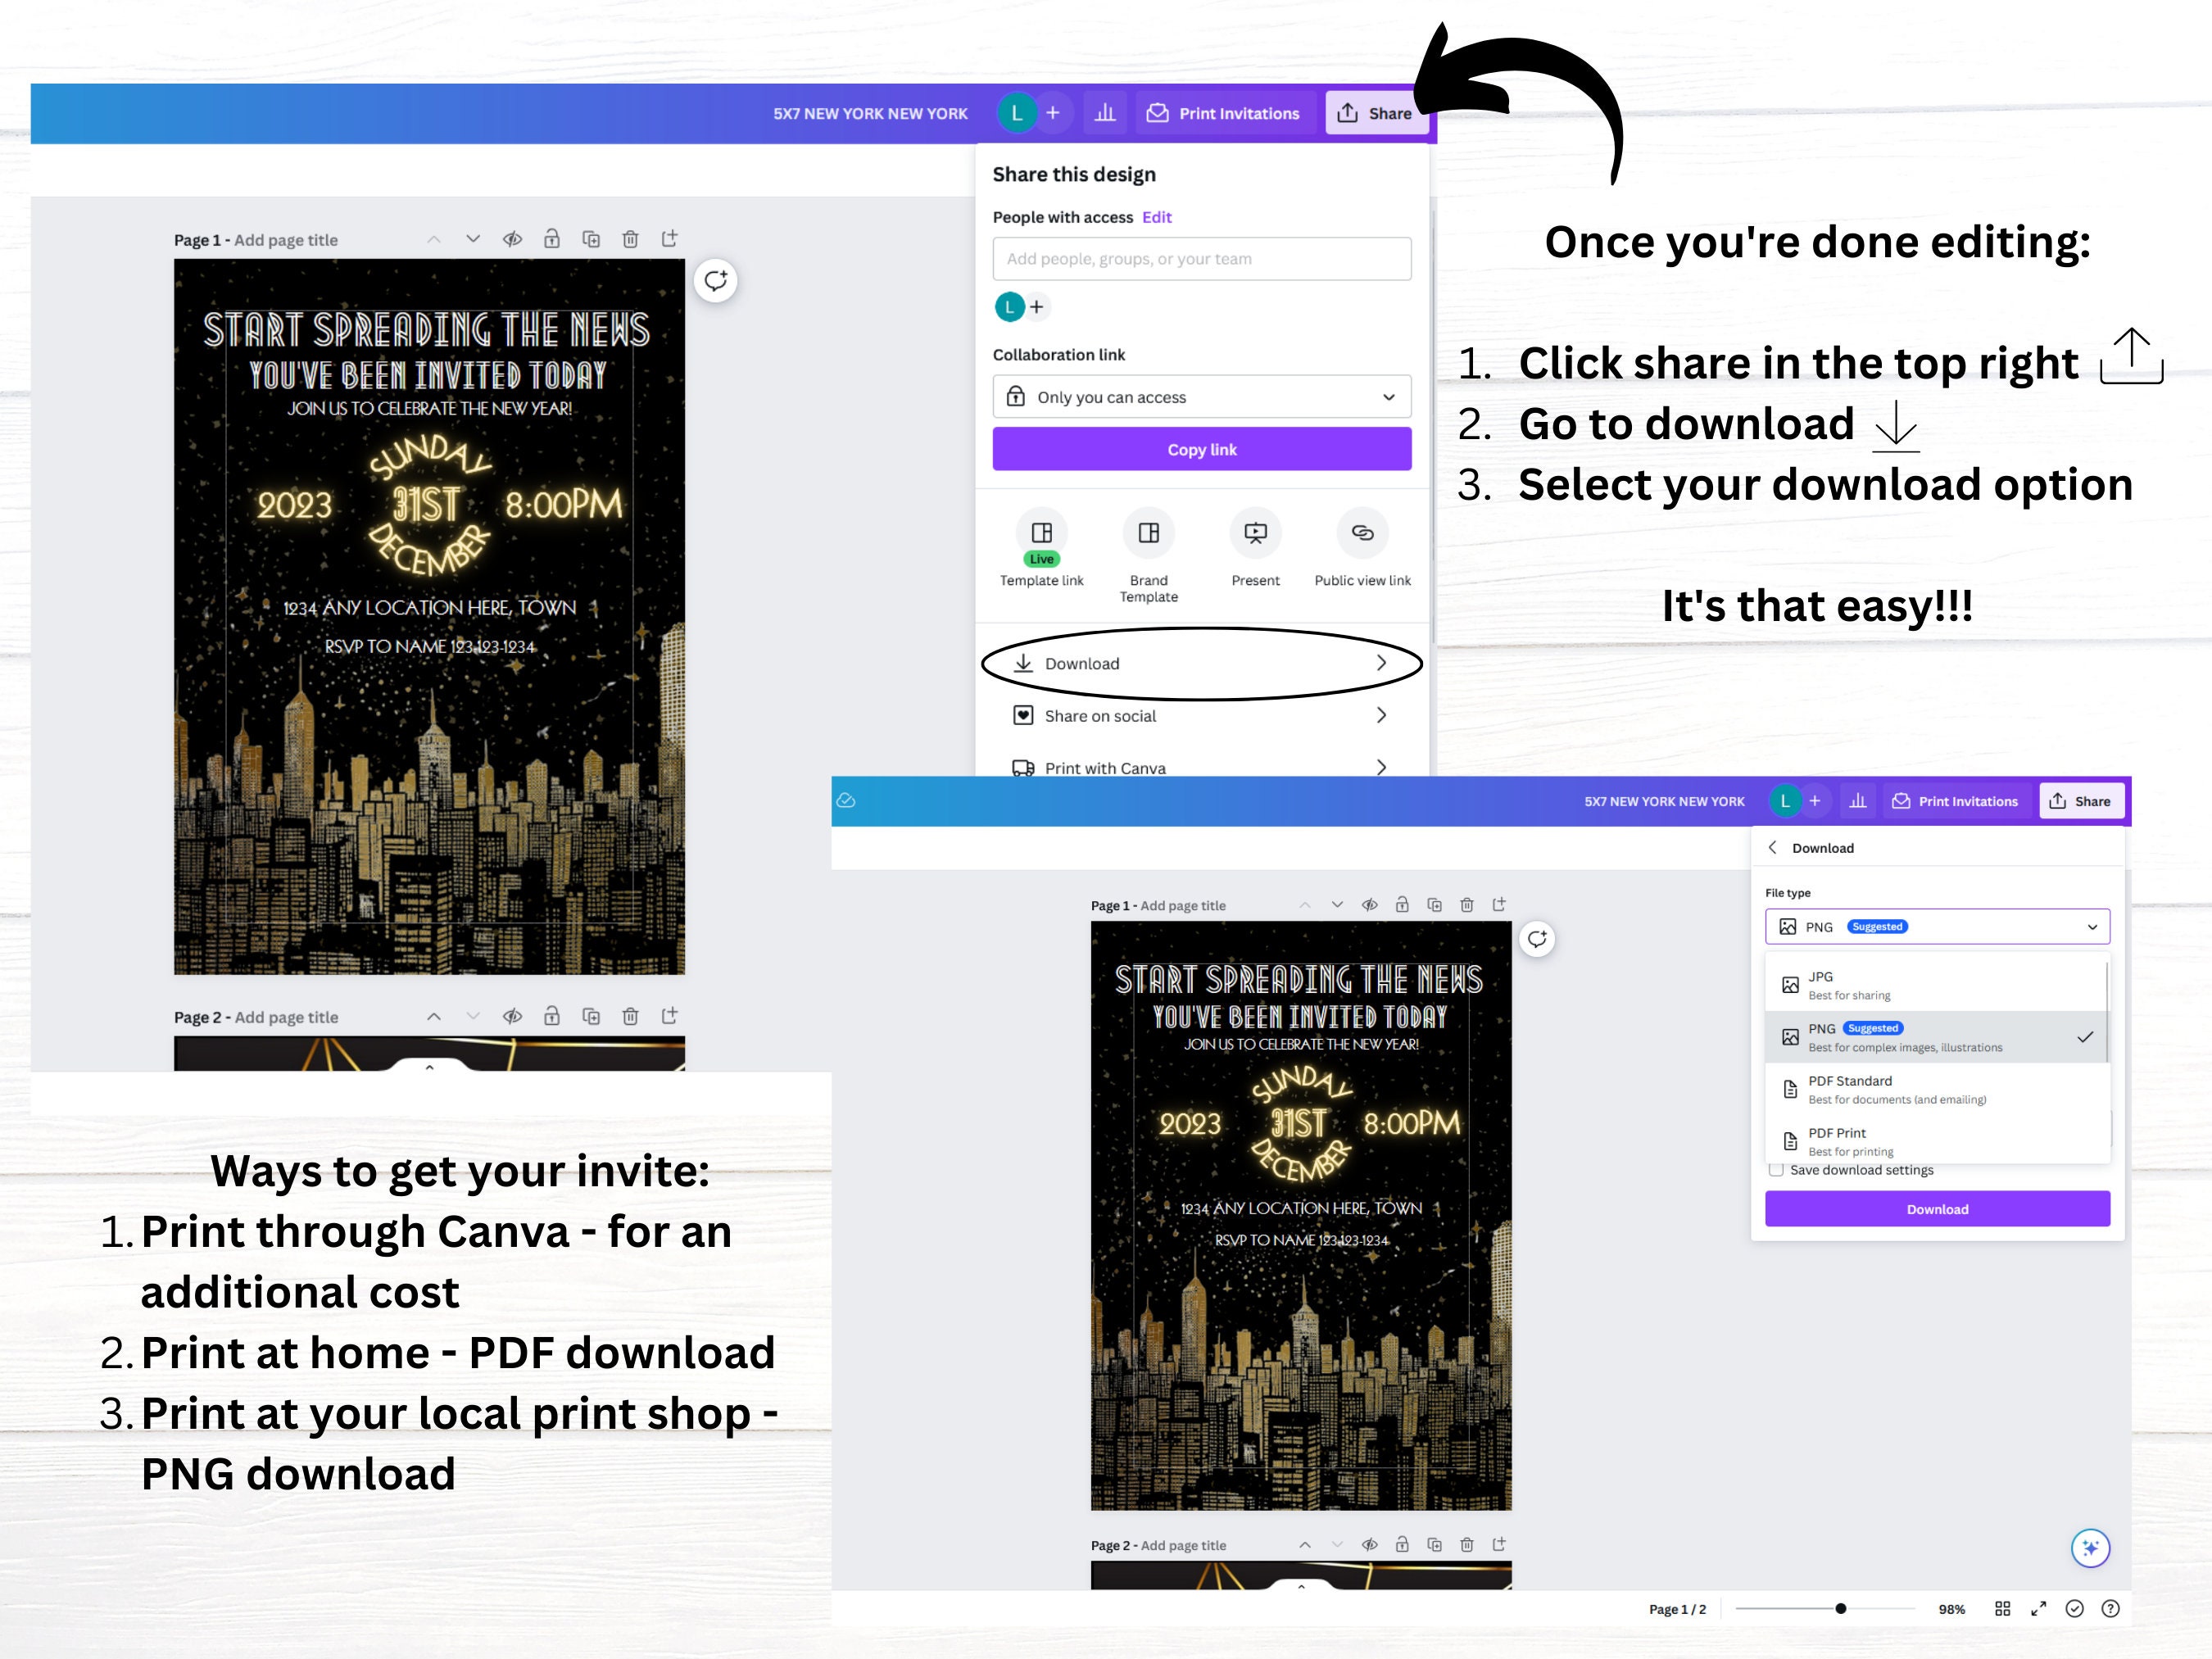Lock Page 2 using the padlock icon

click(x=551, y=1016)
